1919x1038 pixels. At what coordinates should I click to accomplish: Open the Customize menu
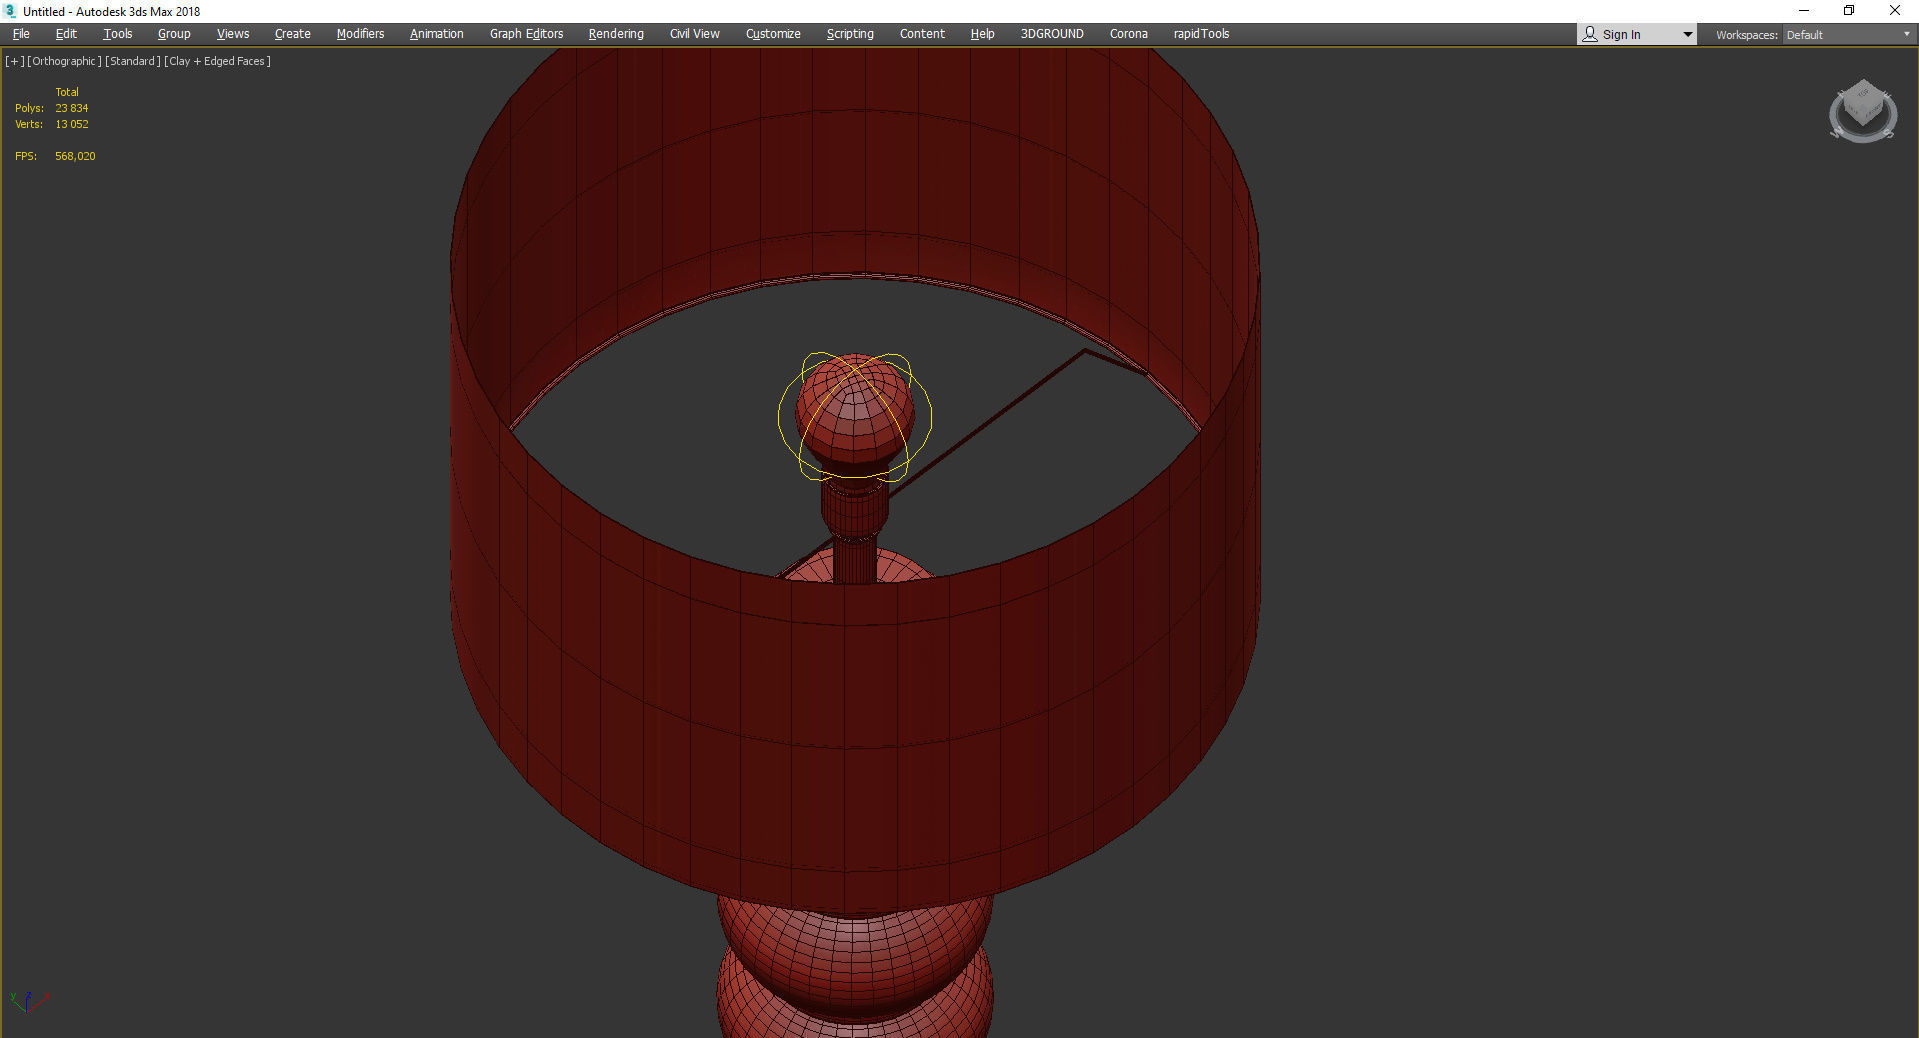tap(773, 34)
